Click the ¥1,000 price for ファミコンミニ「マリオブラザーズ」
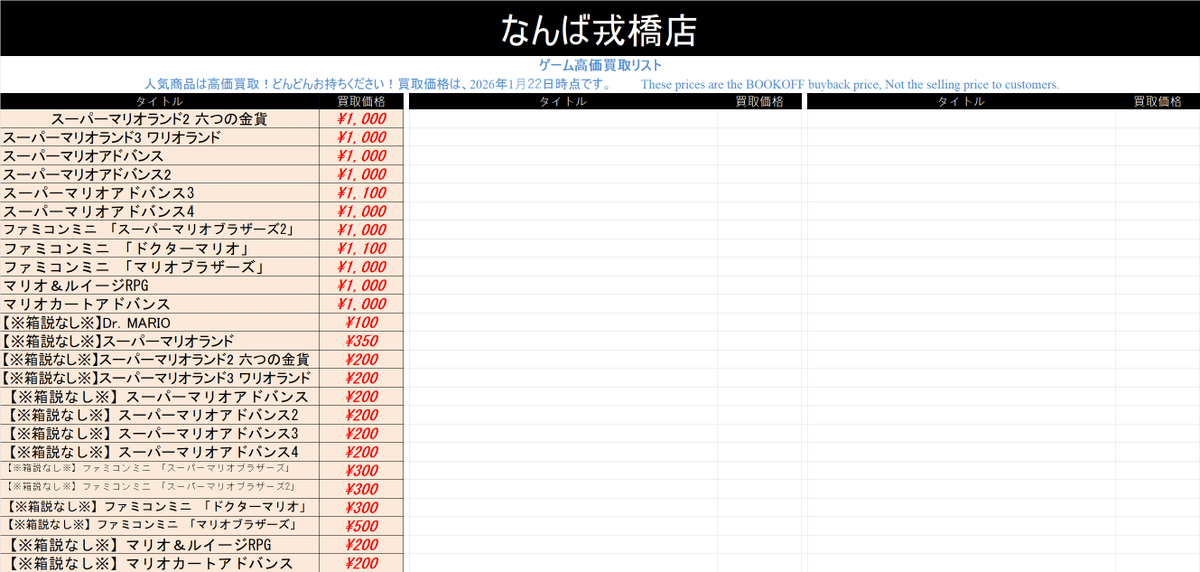 (361, 267)
